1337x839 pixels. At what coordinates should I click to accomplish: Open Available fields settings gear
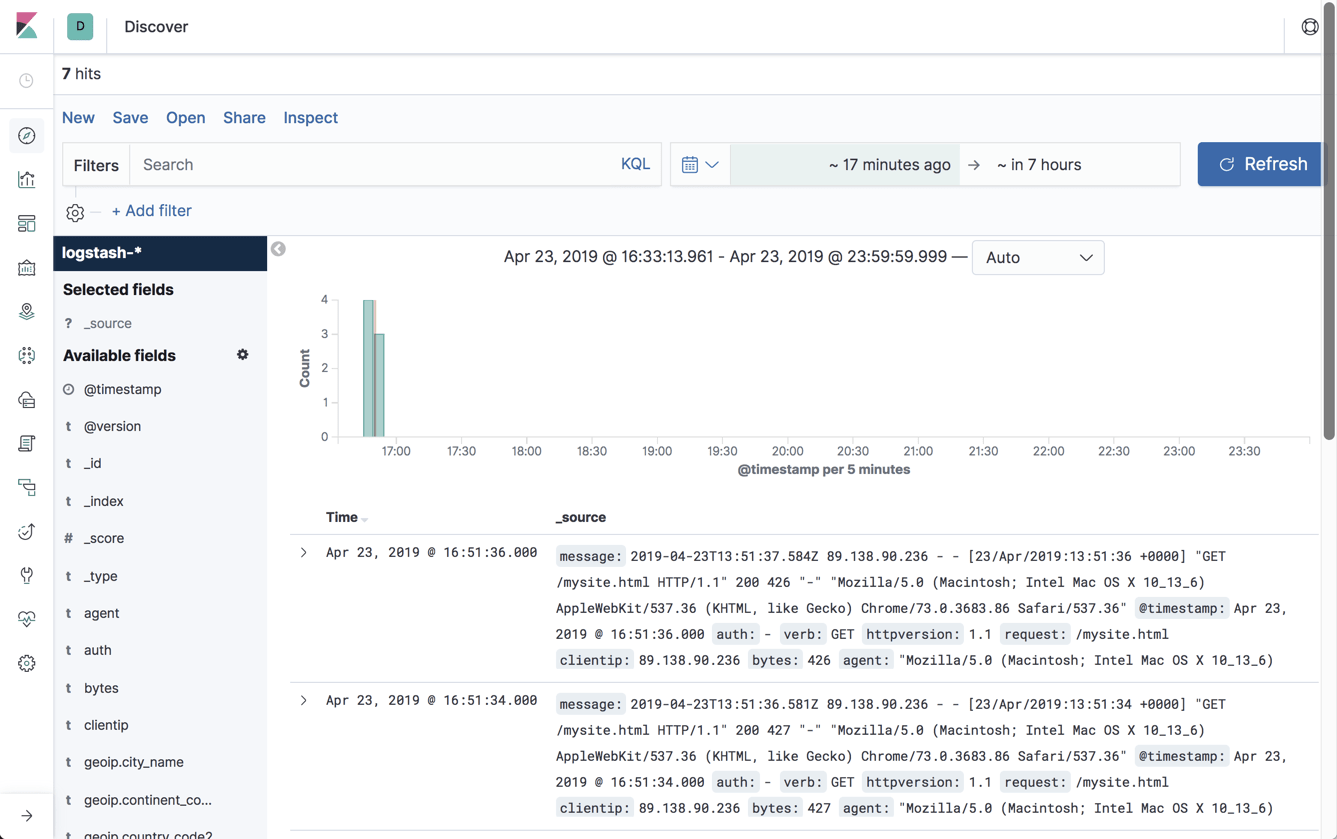(x=243, y=355)
